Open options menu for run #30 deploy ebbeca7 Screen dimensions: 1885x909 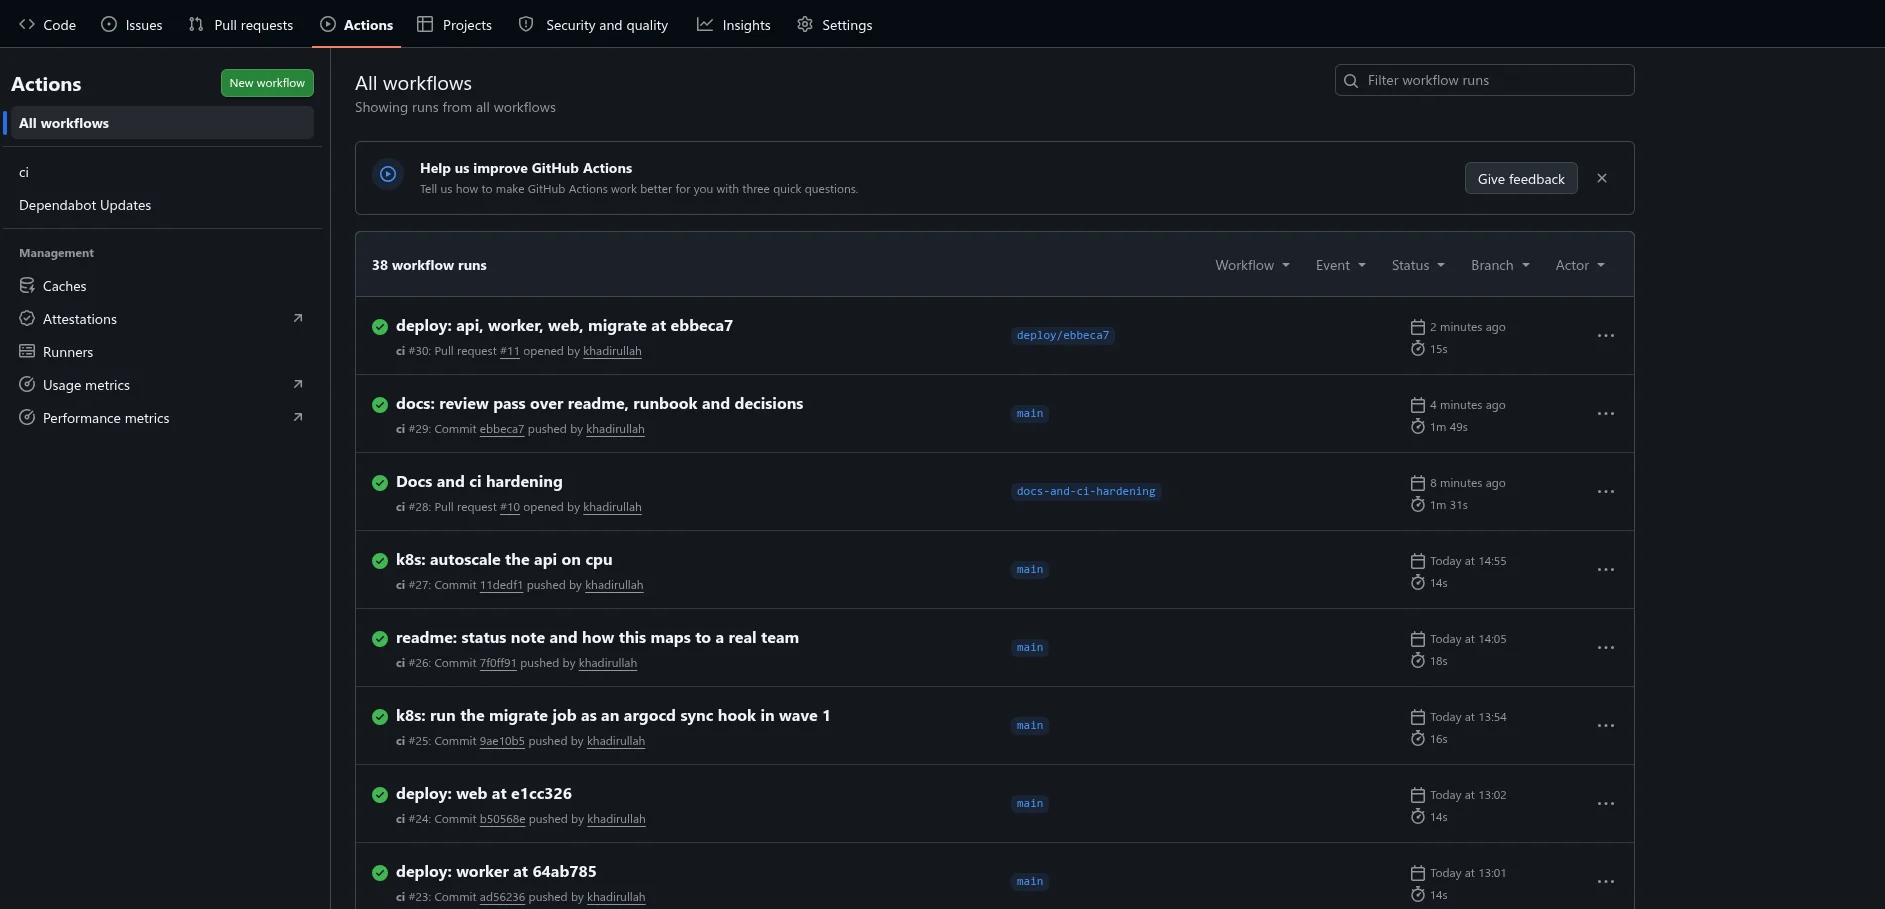click(1606, 336)
